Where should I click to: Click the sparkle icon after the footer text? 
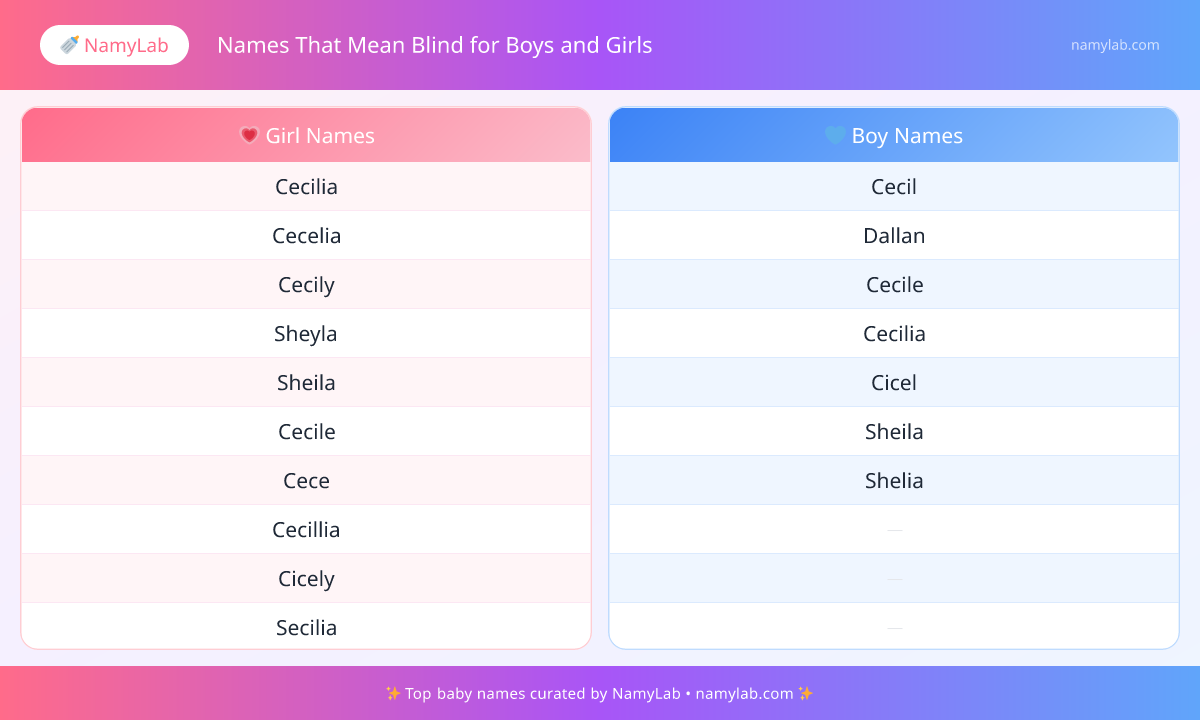806,693
